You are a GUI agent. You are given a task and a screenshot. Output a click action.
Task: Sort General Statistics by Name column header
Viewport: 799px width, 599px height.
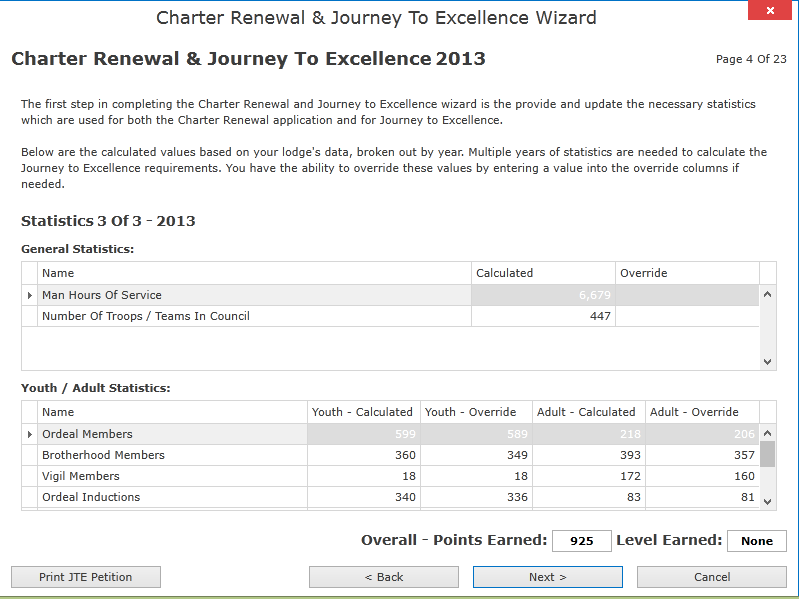254,273
